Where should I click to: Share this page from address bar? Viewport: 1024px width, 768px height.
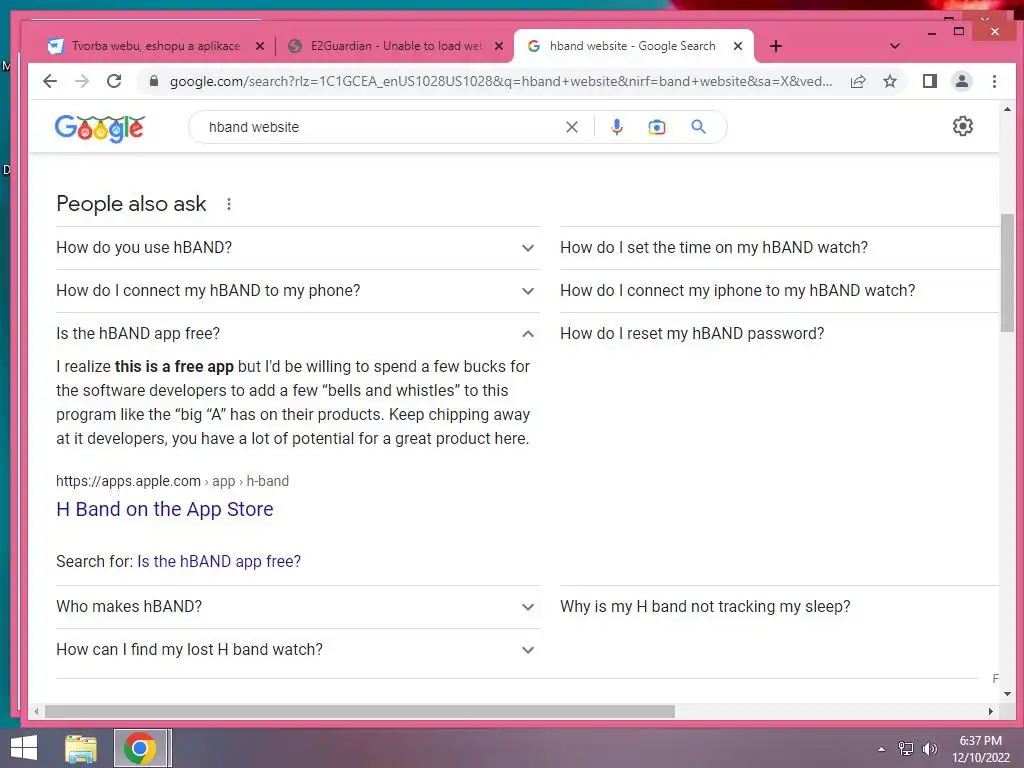pos(857,81)
